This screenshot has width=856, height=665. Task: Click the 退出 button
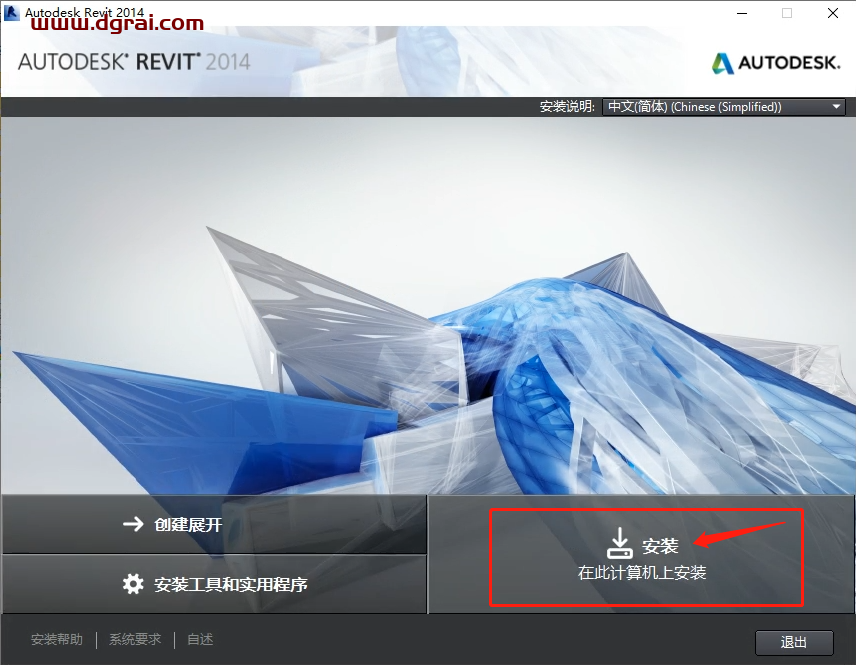click(x=794, y=642)
